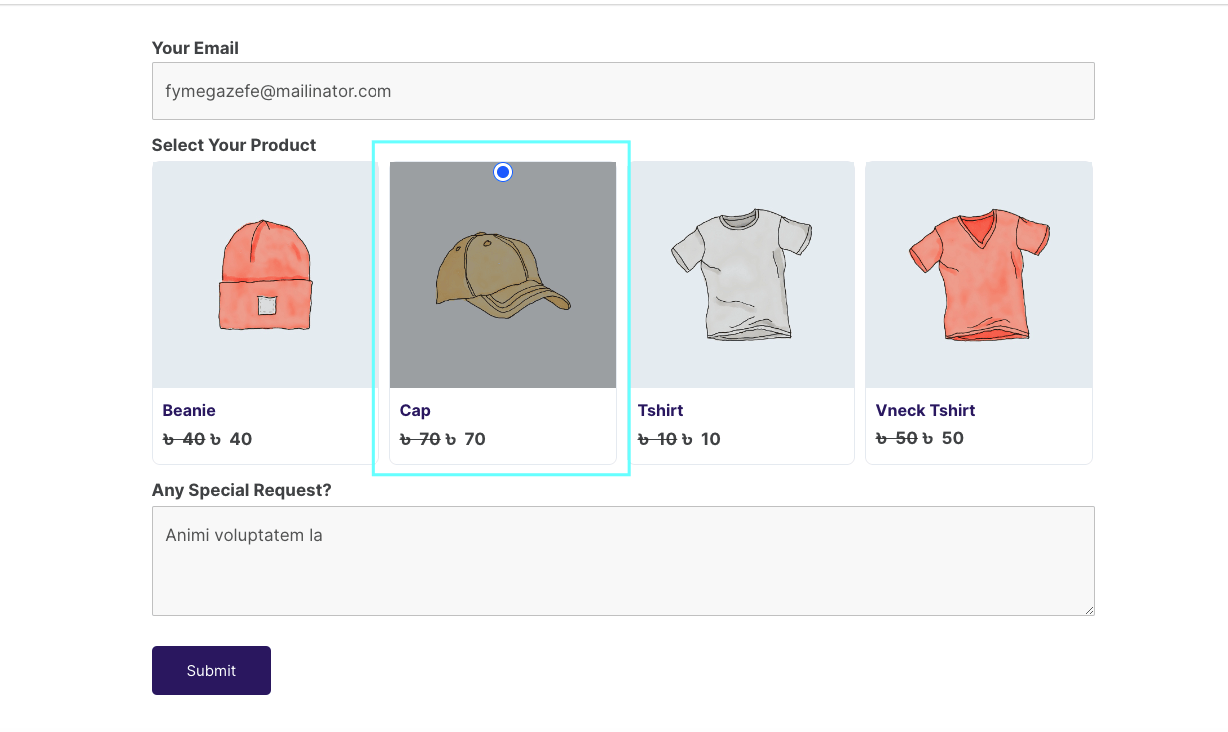Click the struck-through original price under Beanie
The image size is (1228, 732).
pos(184,438)
